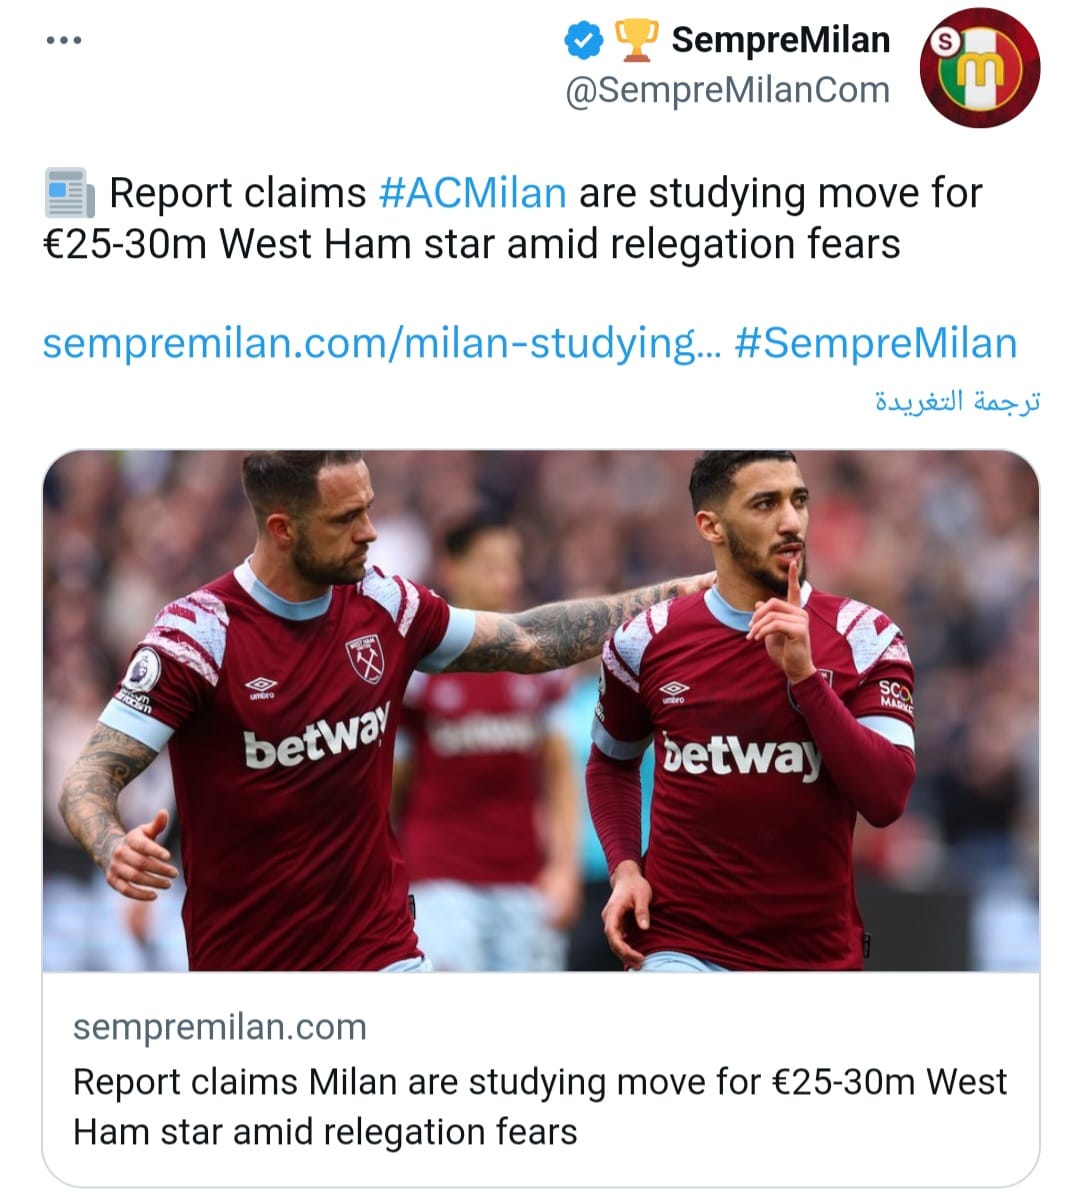The image size is (1080, 1198).
Task: Follow the sempremilan.com/milan-studying link
Action: click(382, 343)
